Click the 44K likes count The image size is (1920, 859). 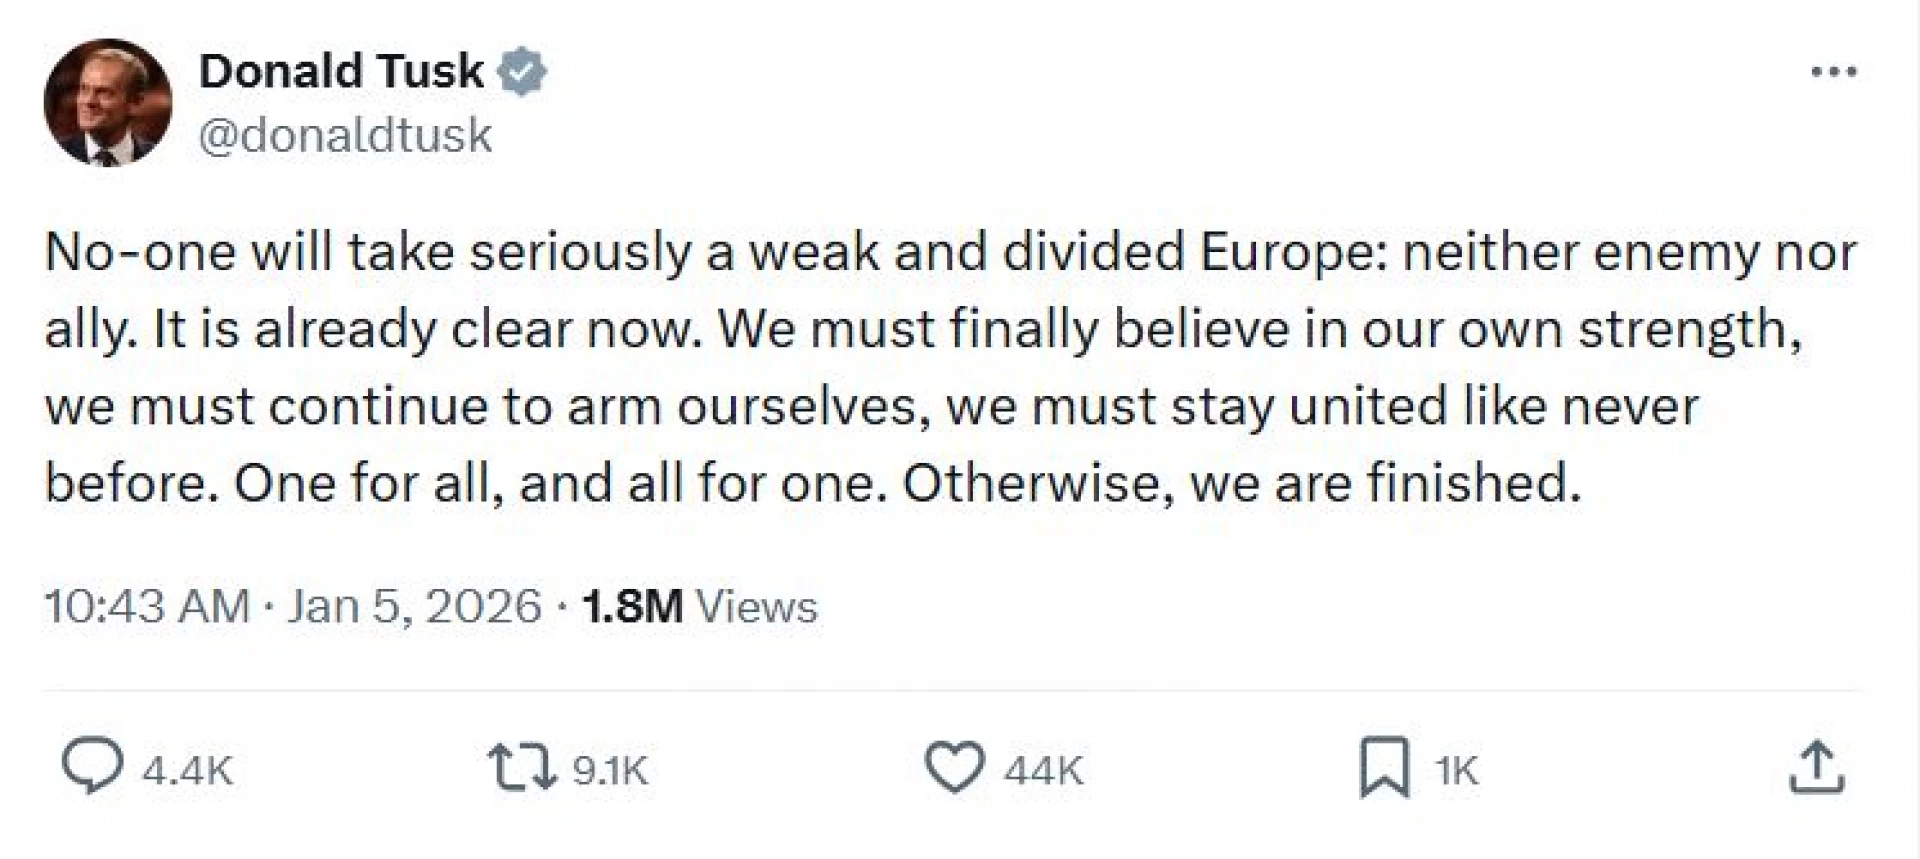(1043, 771)
